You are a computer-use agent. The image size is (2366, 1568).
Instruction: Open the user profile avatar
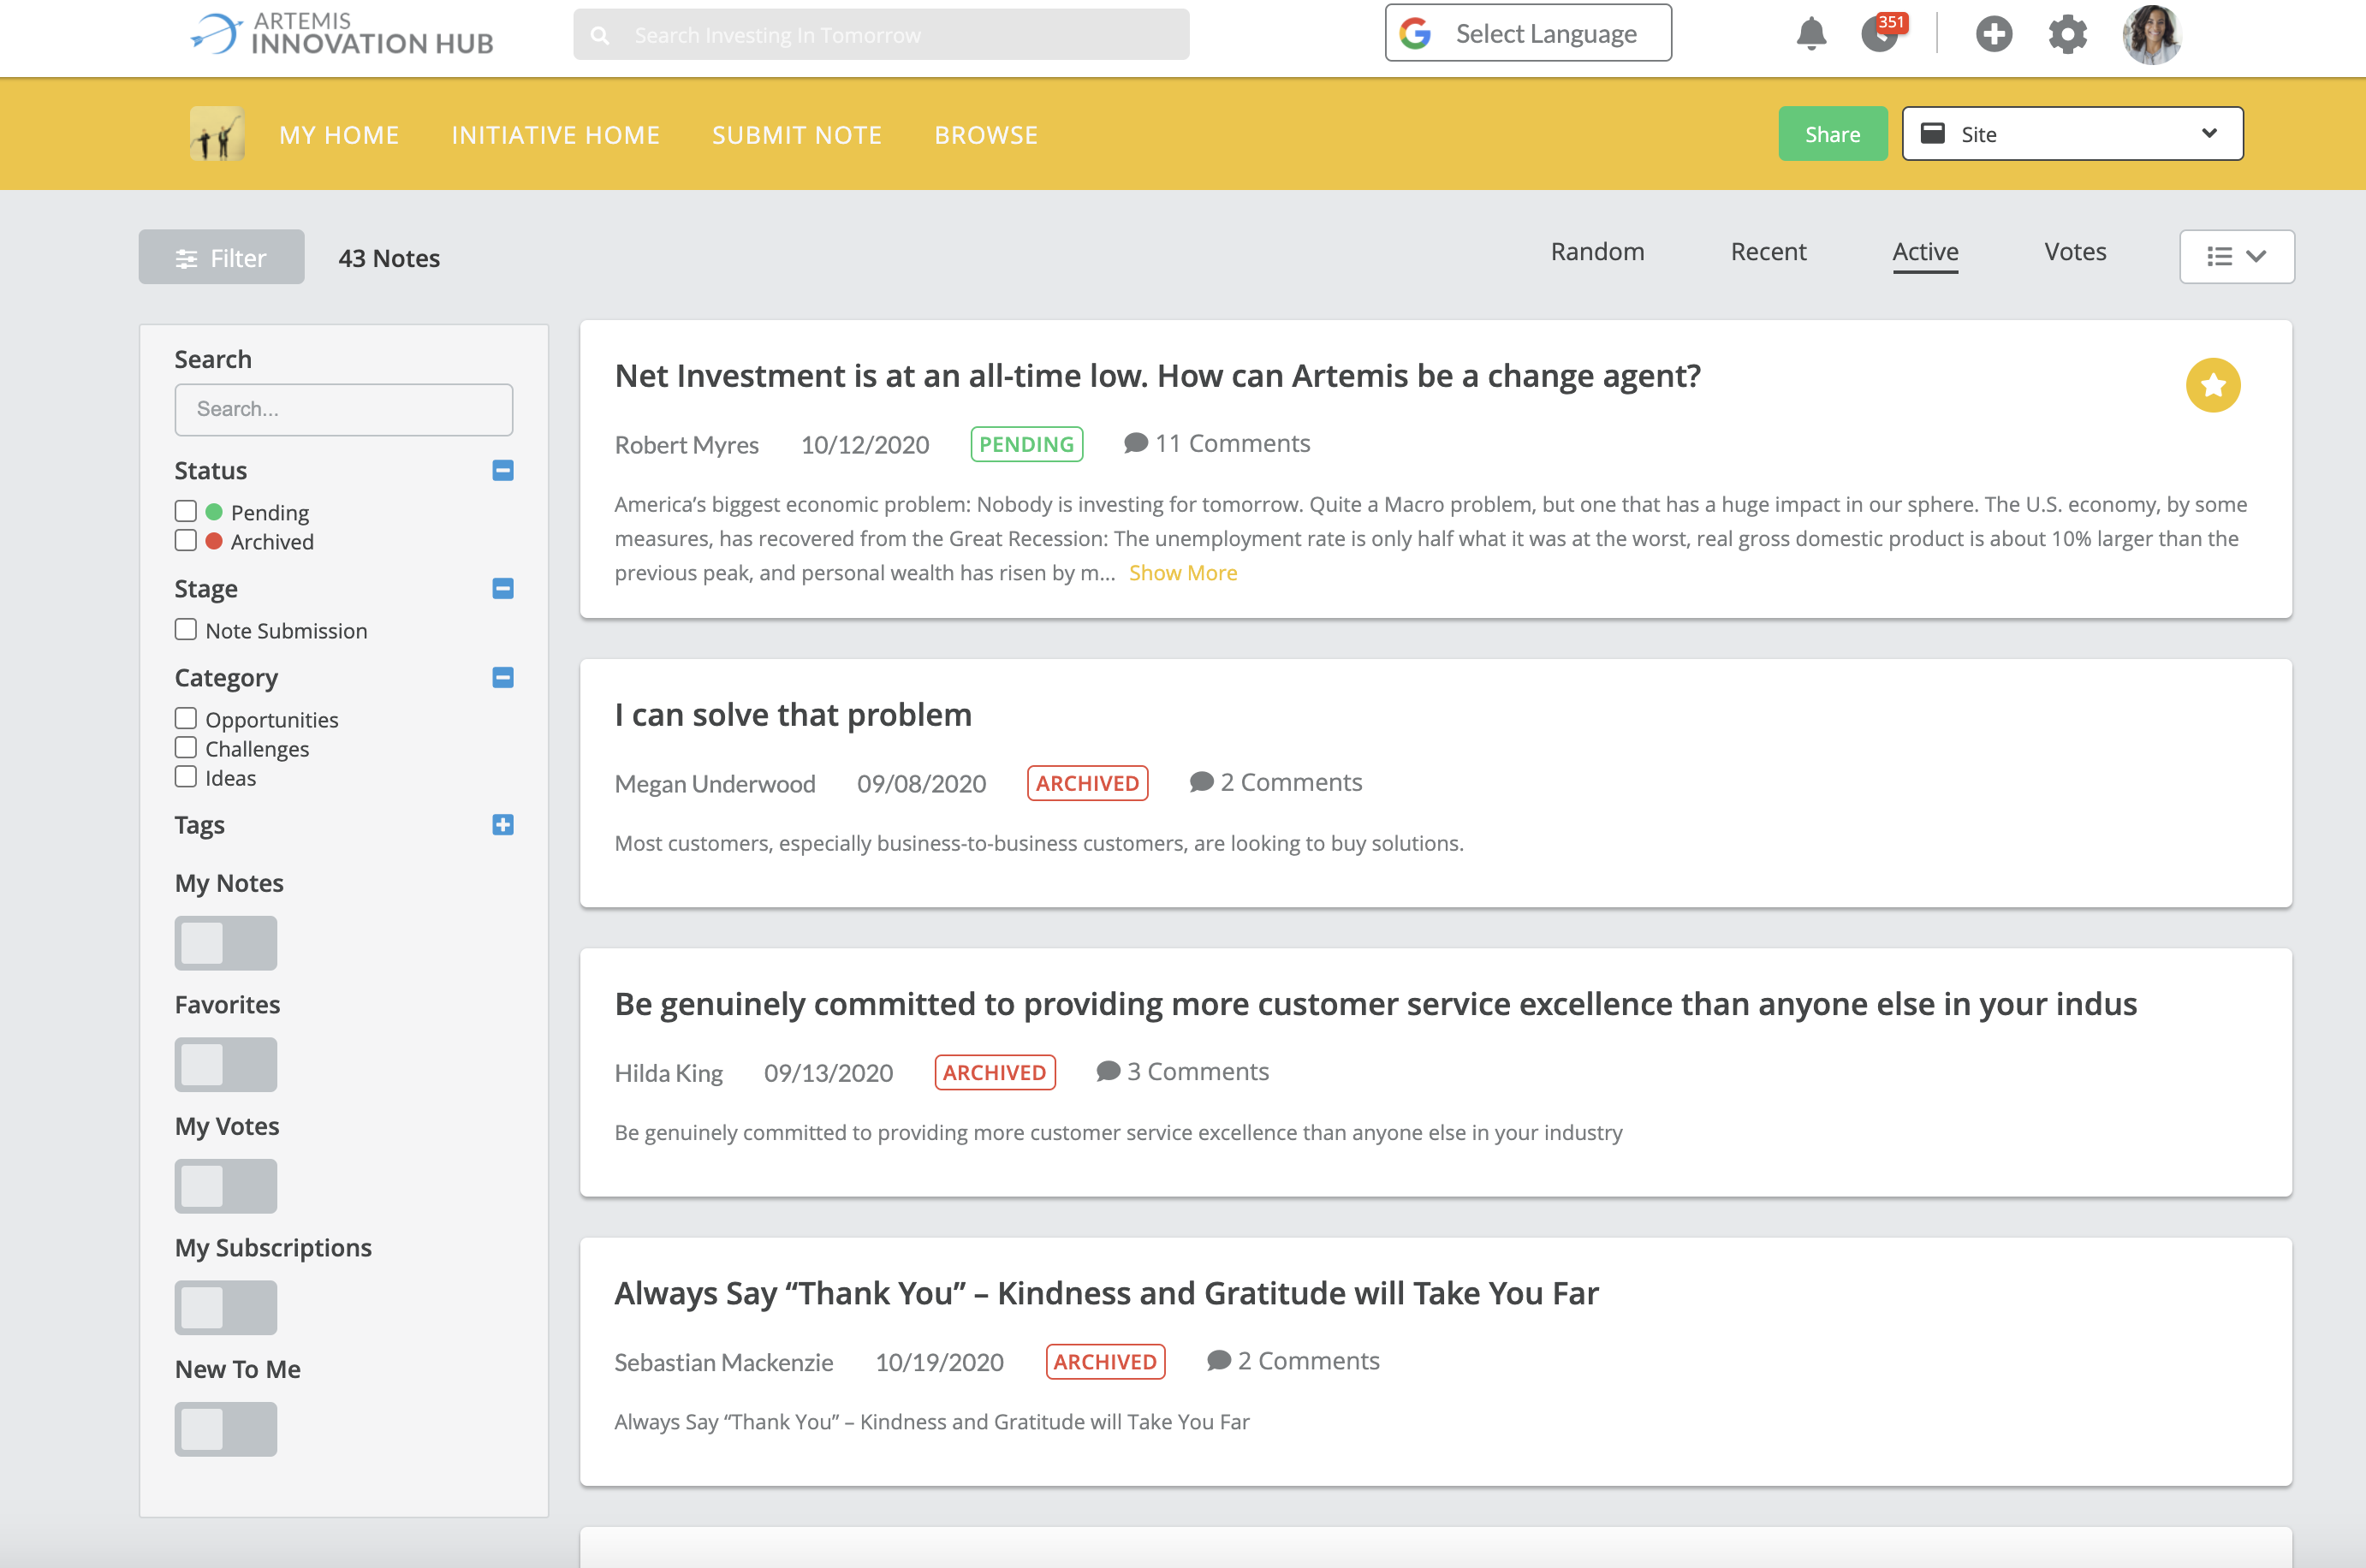click(2151, 34)
